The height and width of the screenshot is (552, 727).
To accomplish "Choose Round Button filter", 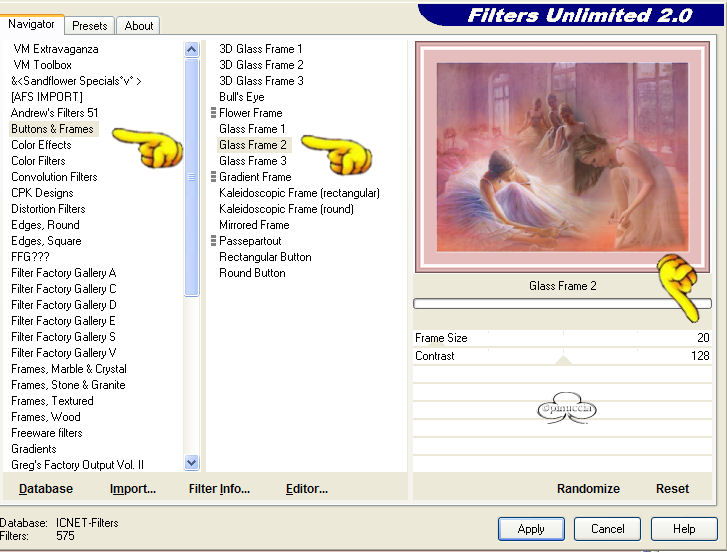I will [x=252, y=273].
